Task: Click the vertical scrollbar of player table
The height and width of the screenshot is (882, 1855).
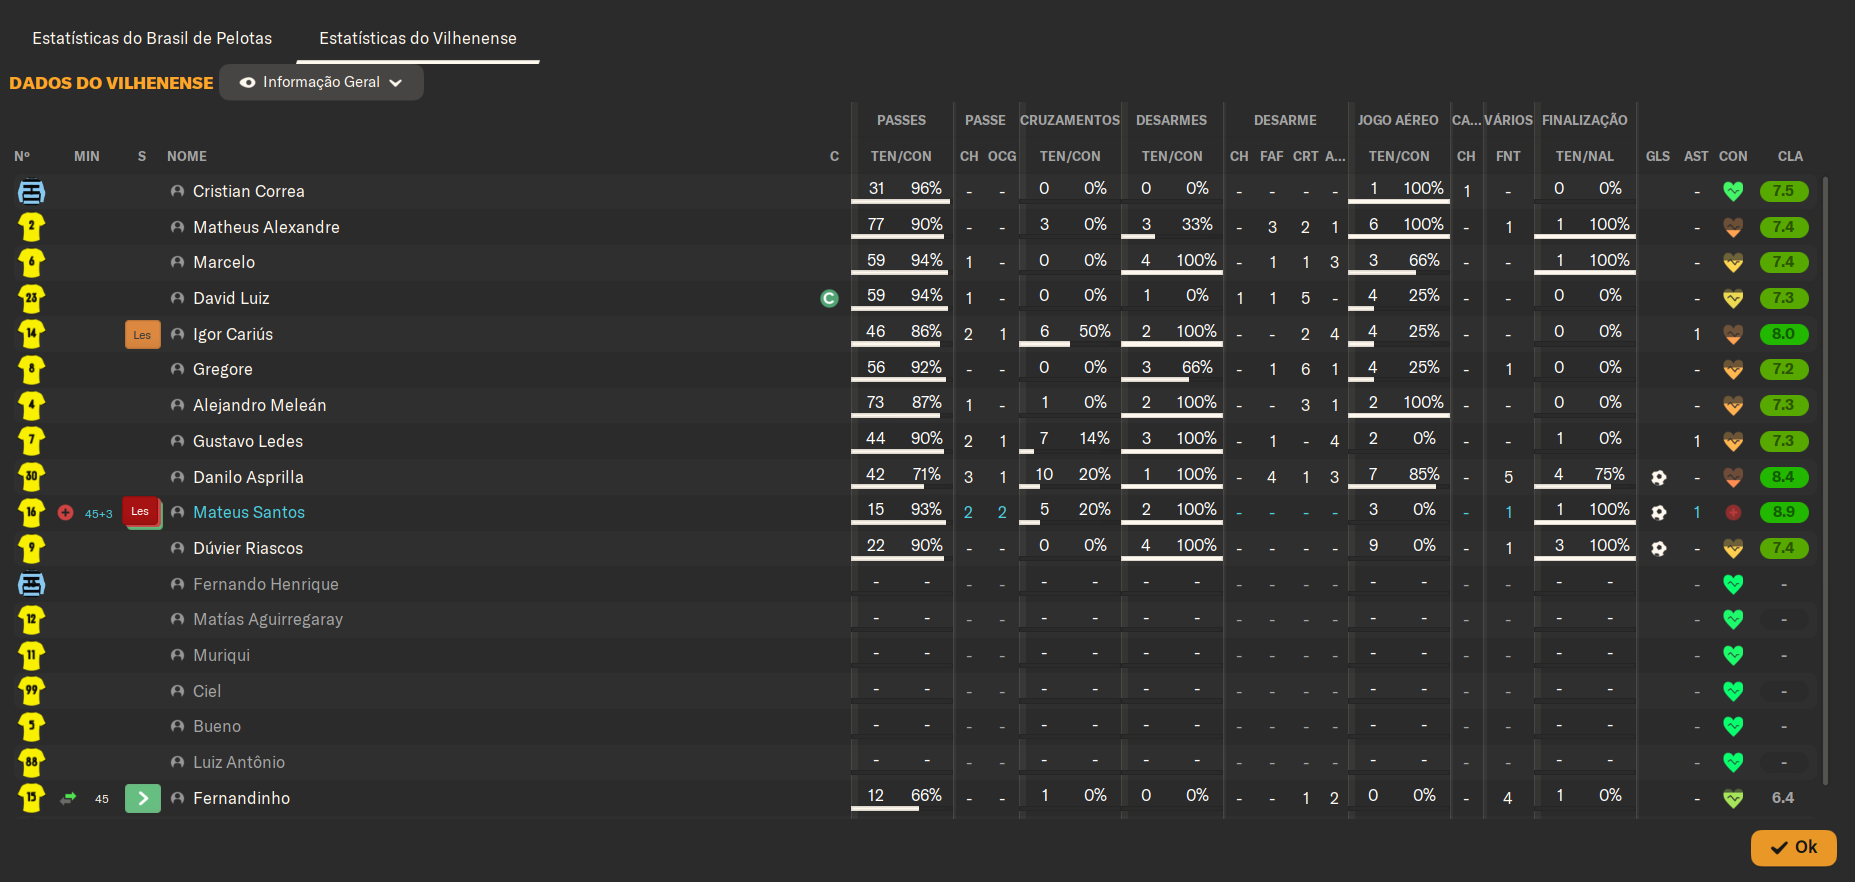Action: [1826, 480]
